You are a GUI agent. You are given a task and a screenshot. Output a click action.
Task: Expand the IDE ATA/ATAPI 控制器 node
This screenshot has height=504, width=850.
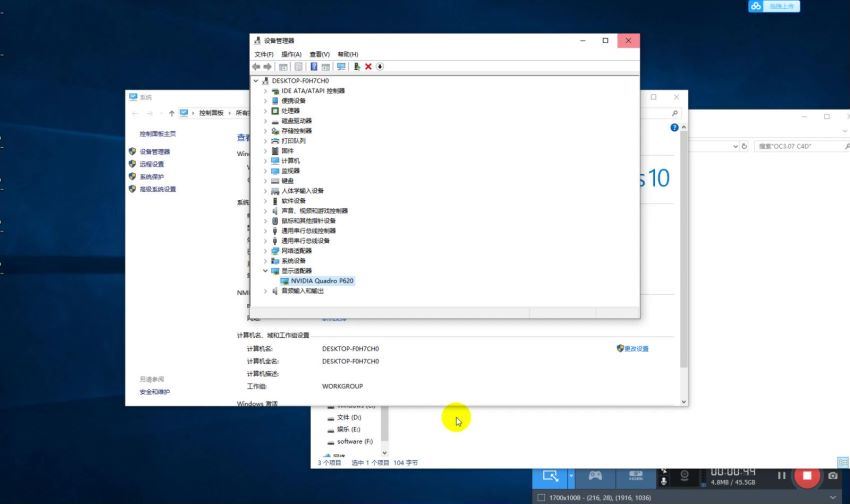pos(266,91)
